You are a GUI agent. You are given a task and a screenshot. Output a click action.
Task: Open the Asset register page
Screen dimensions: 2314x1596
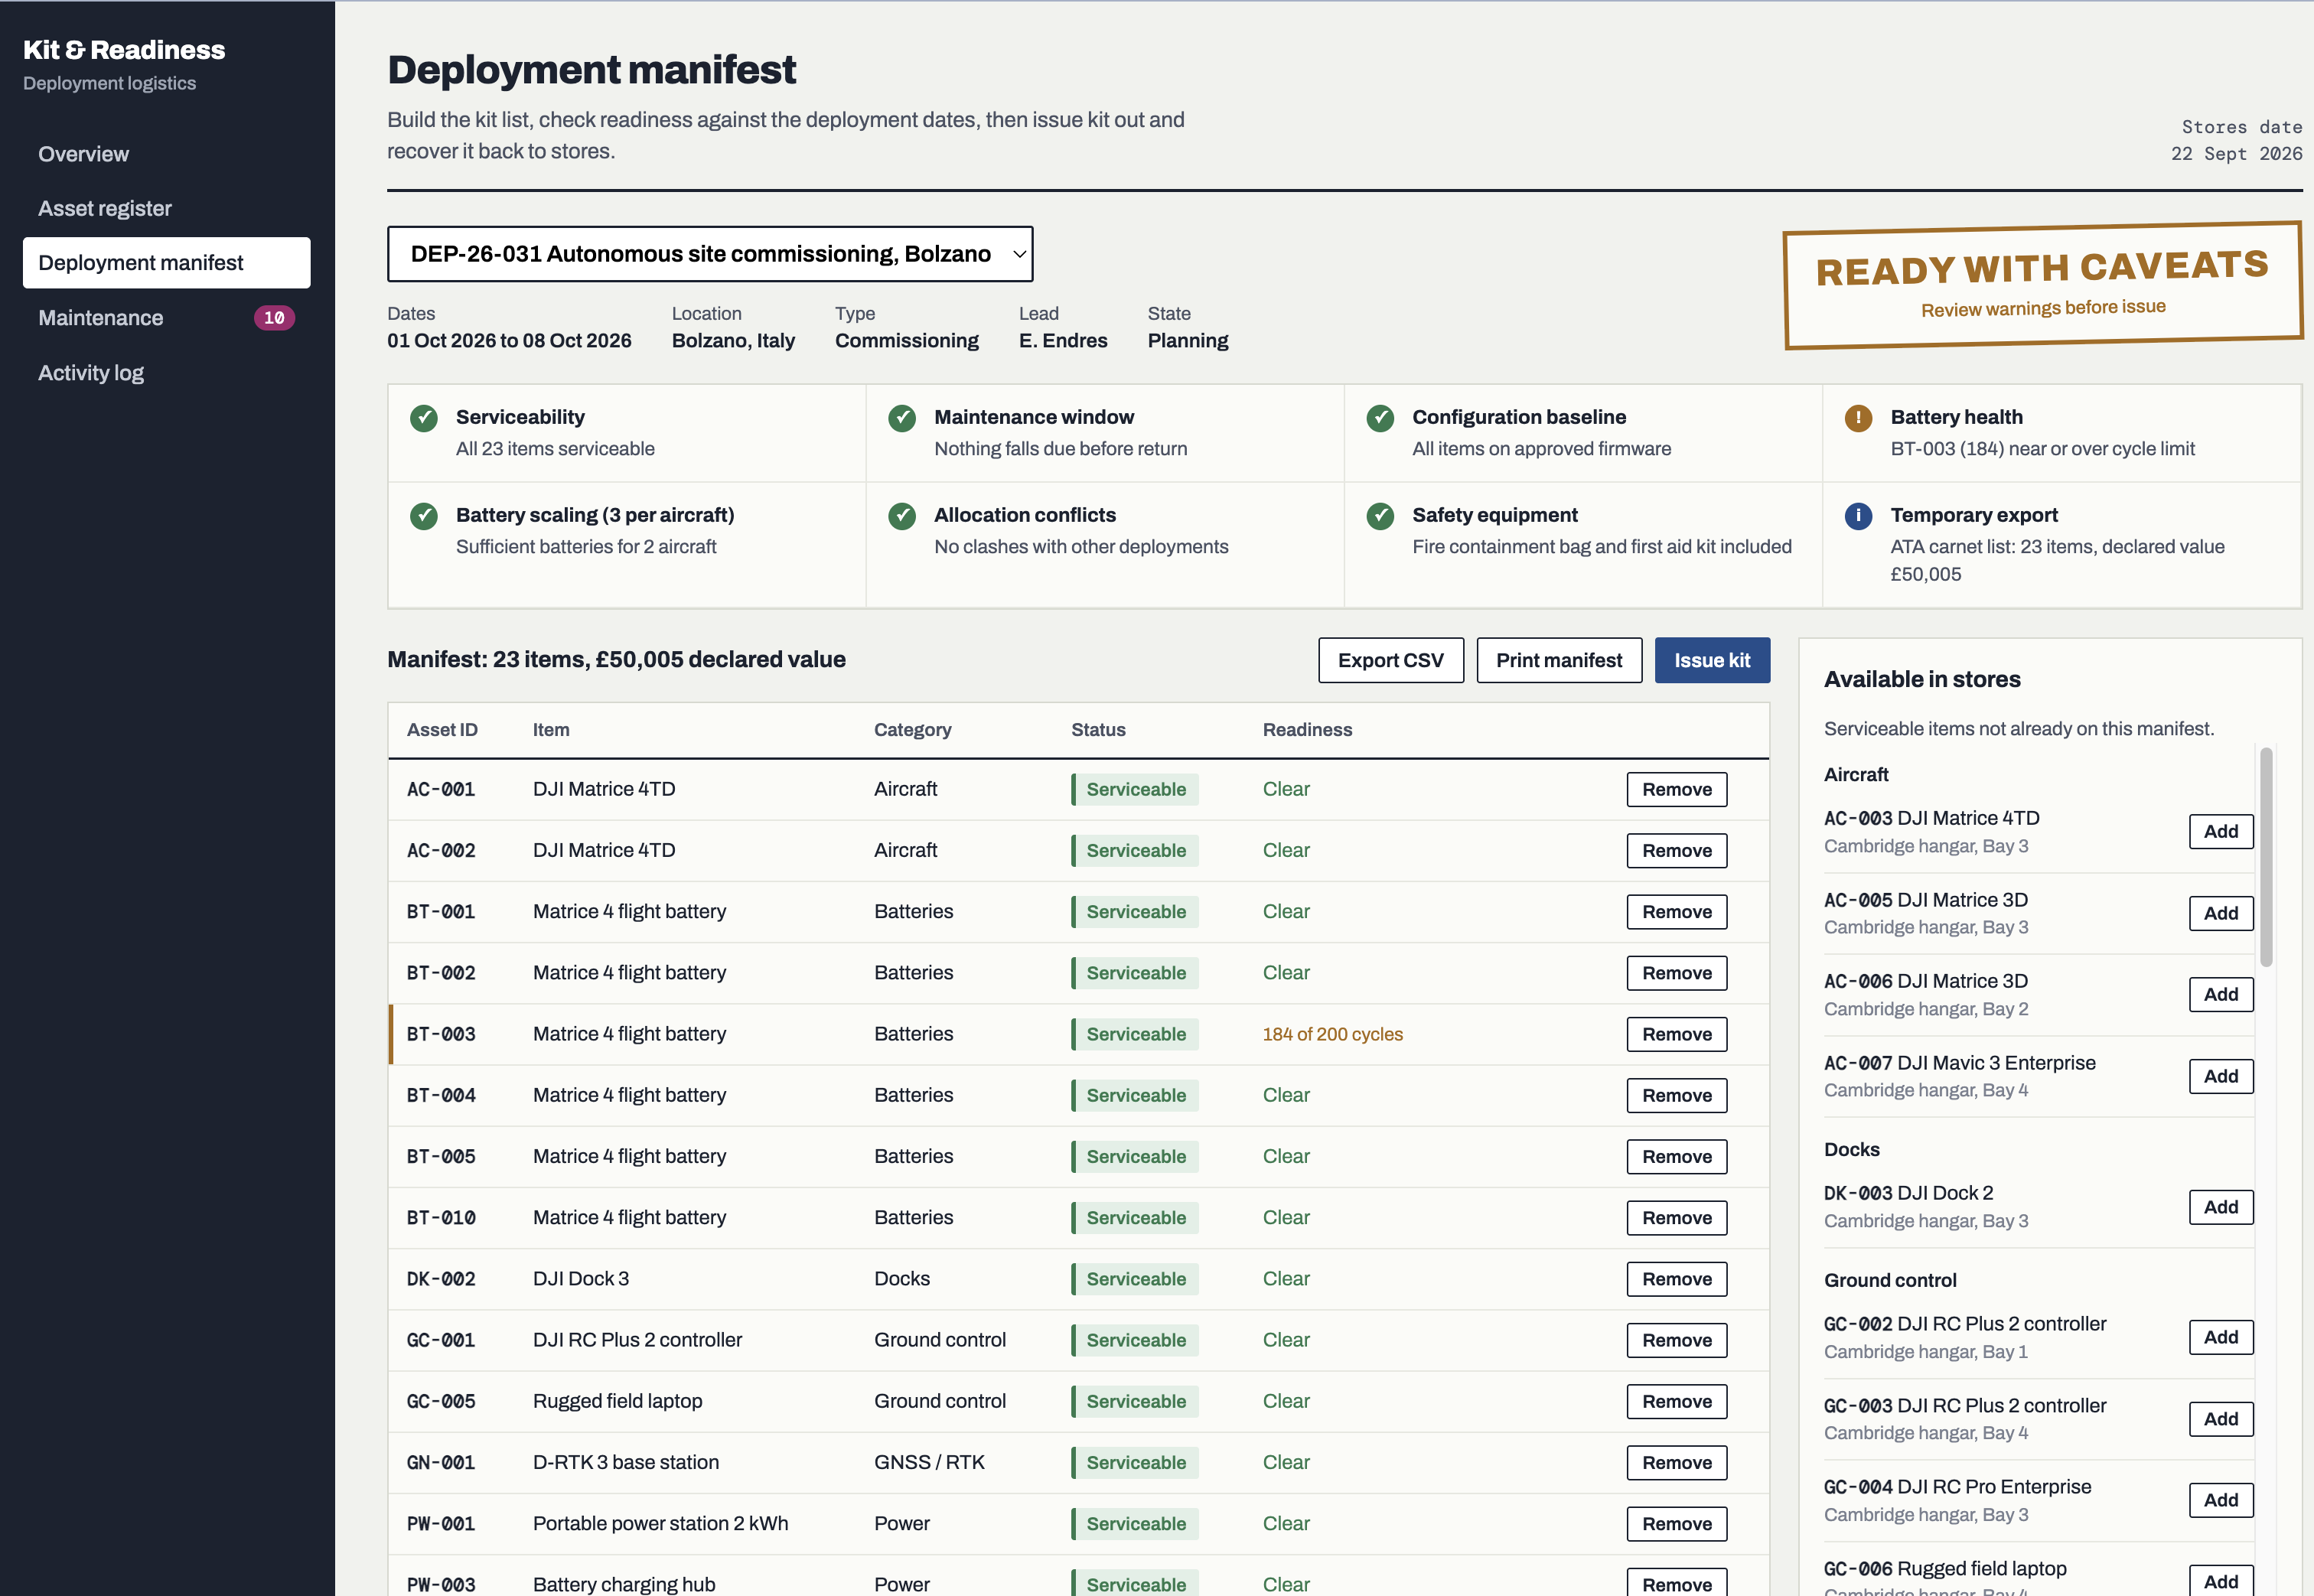[166, 208]
